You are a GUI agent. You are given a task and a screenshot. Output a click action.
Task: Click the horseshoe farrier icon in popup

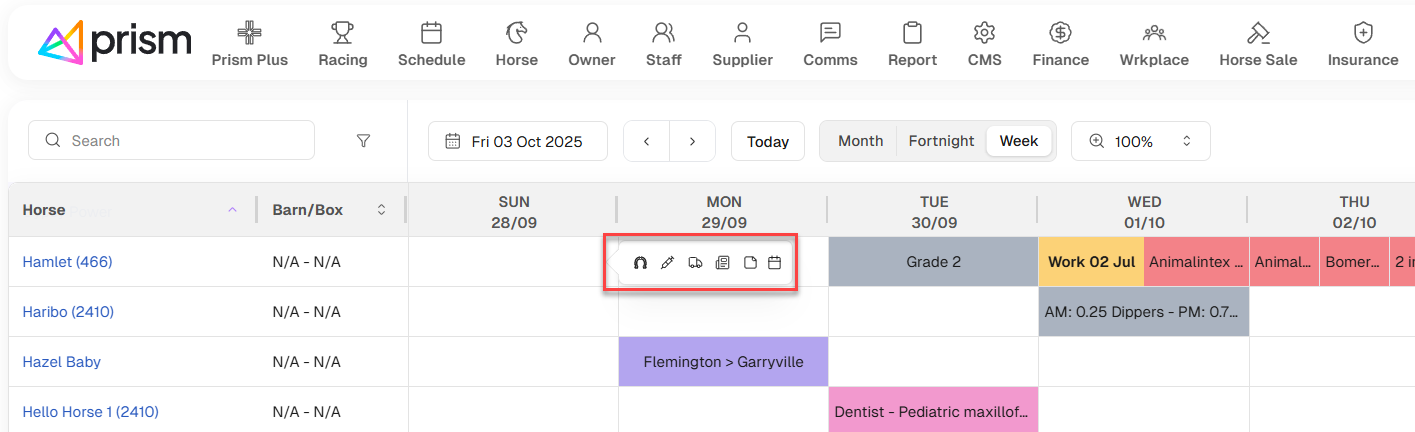[x=641, y=263]
